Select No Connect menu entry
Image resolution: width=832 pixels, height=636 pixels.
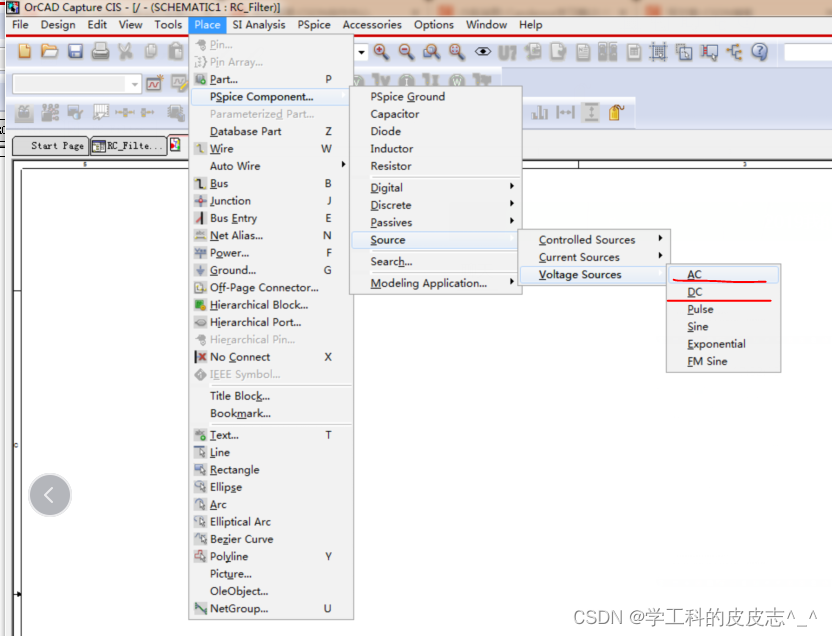tap(271, 357)
